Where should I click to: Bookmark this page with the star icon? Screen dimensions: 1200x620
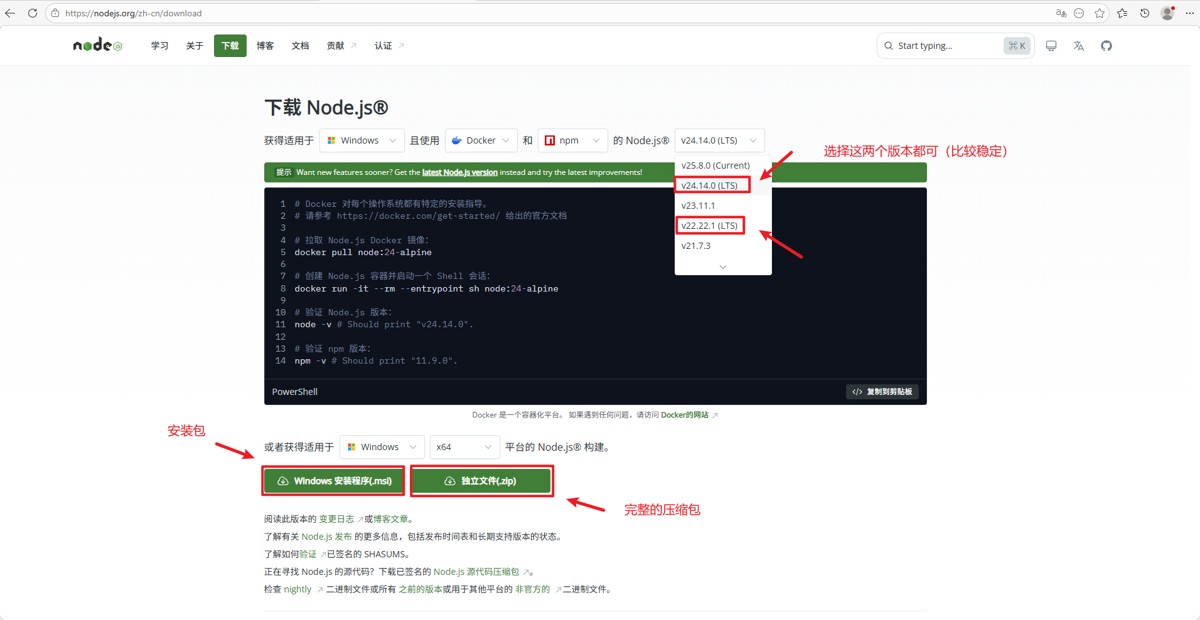(x=1100, y=13)
